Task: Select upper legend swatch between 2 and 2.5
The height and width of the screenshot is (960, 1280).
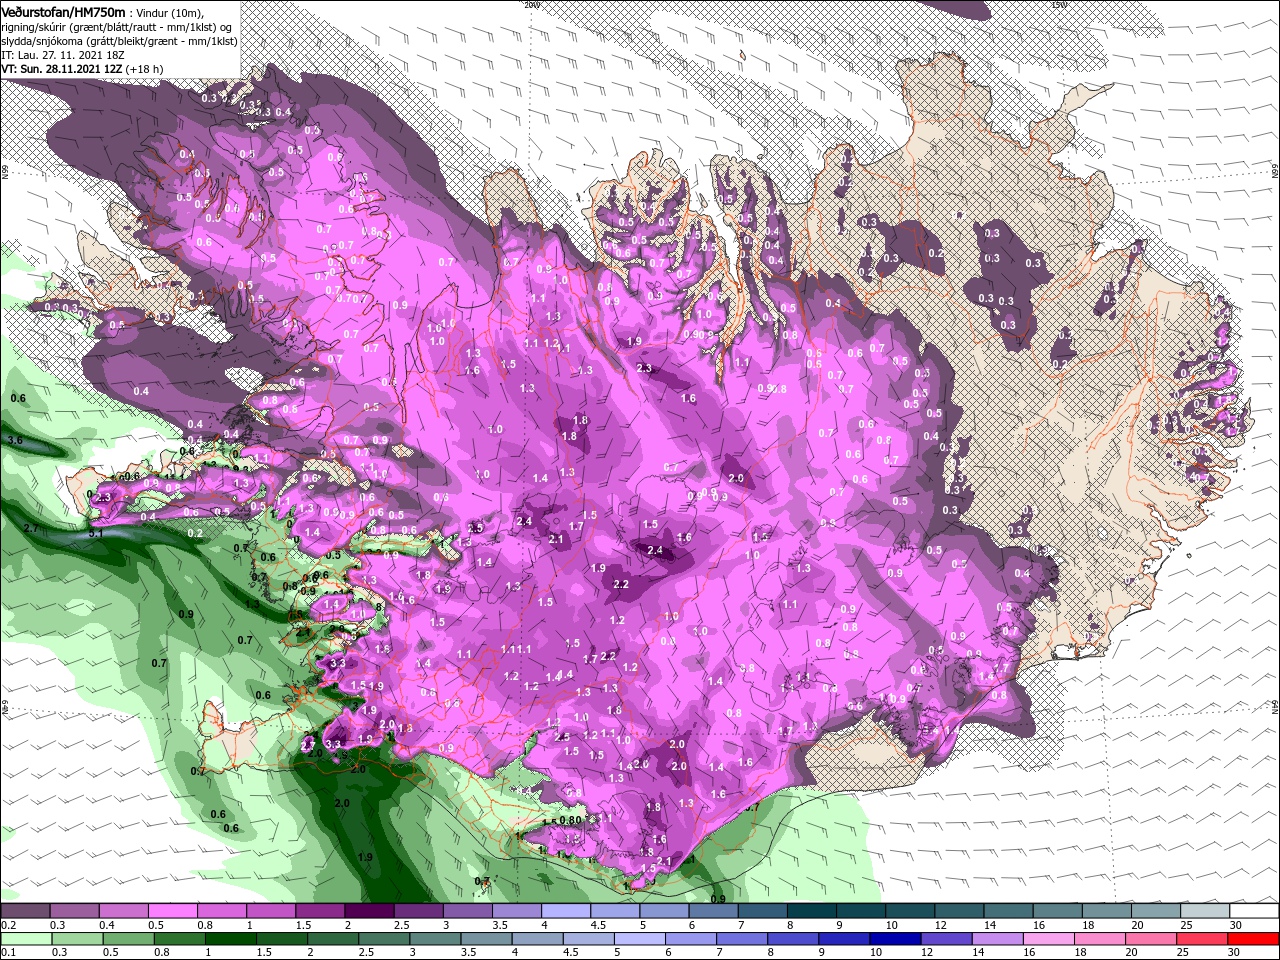Action: (369, 911)
